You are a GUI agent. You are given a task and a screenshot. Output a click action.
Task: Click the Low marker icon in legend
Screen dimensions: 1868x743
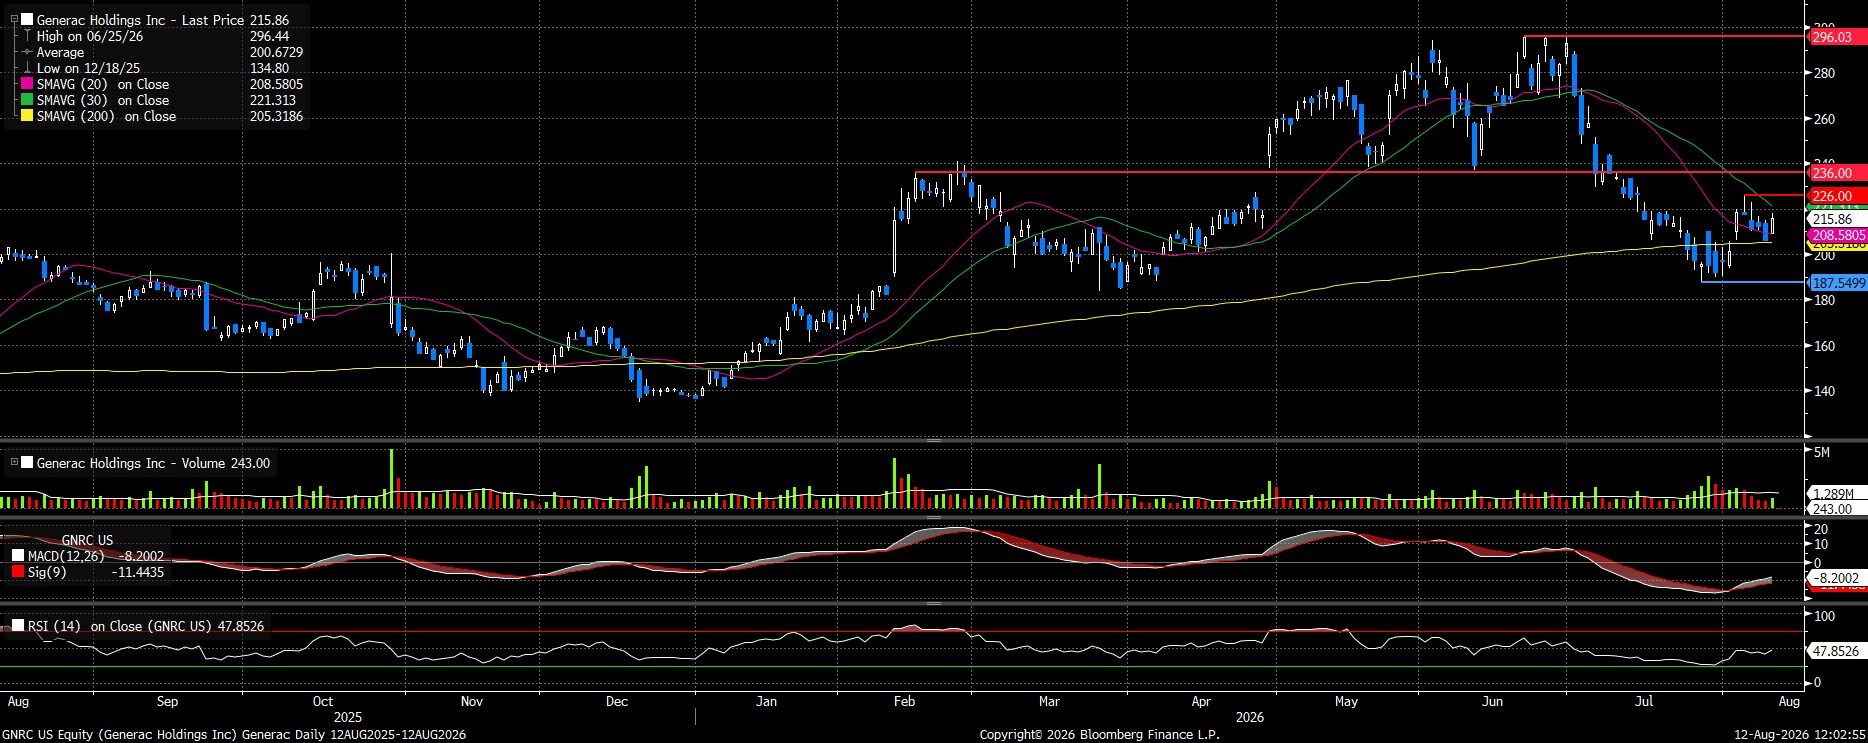[27, 68]
